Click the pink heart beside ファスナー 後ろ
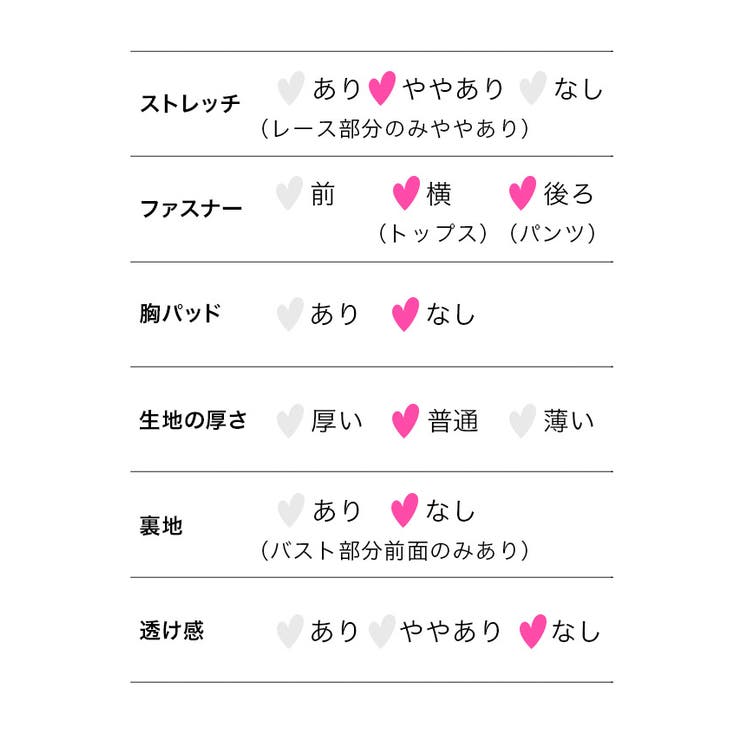This screenshot has height=740, width=740. 522,193
